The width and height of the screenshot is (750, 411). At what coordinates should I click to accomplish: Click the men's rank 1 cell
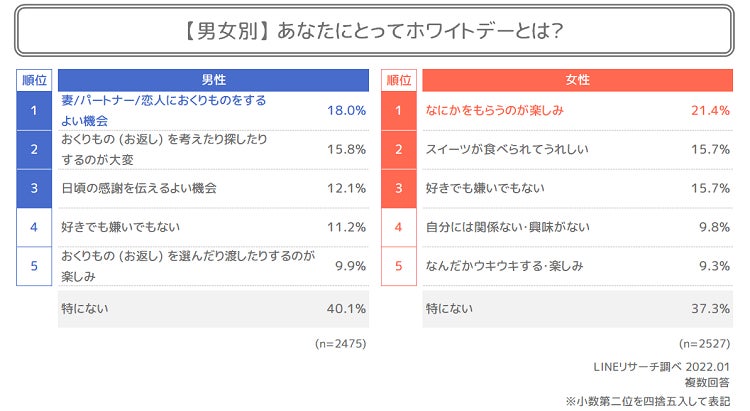33,111
